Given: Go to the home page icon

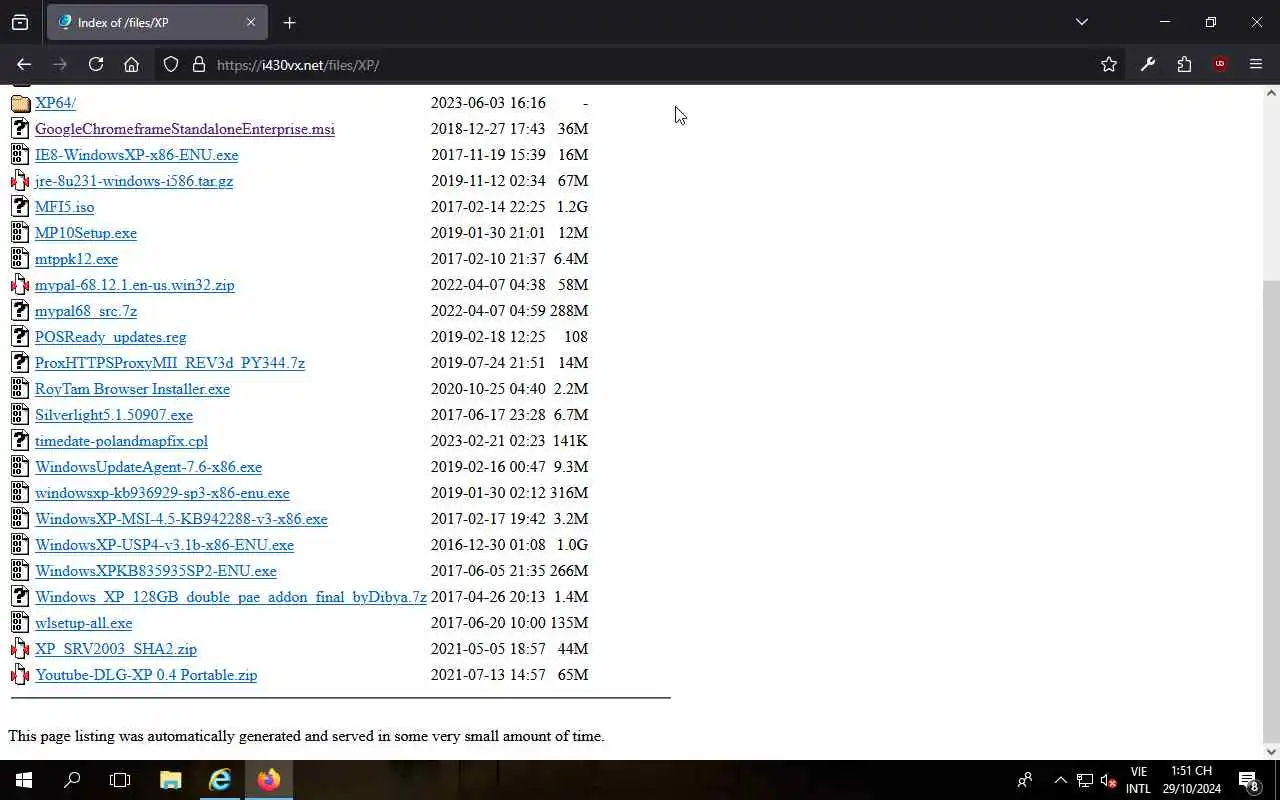Looking at the screenshot, I should 131,65.
